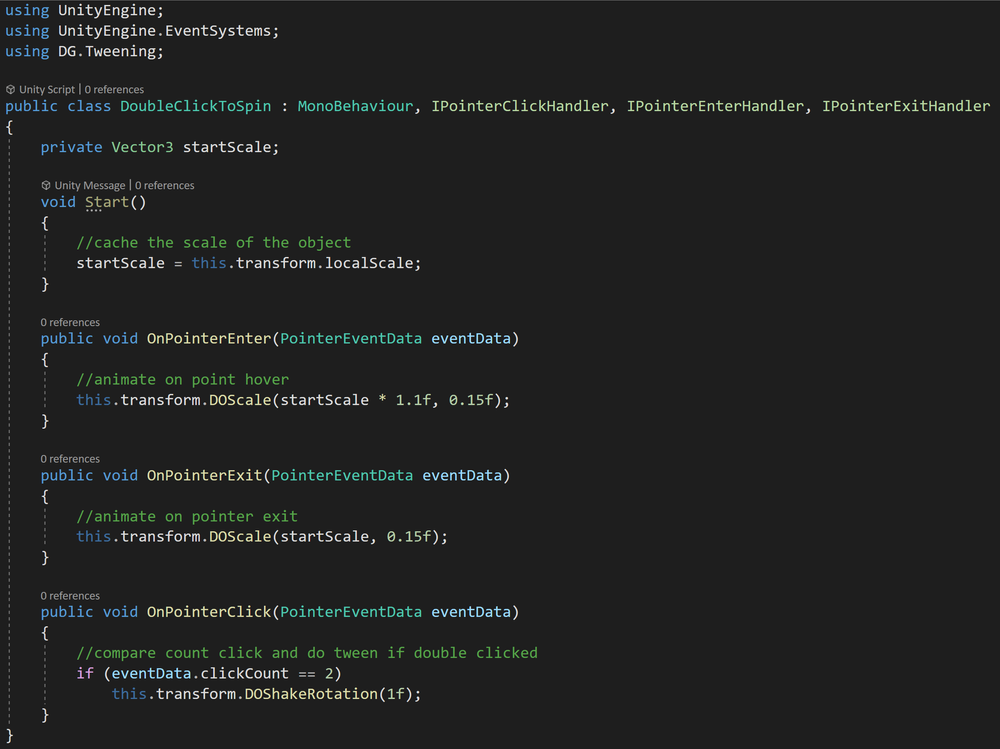This screenshot has width=1000, height=749.
Task: Click "0 references" above OnPointerEnter
Action: (x=70, y=321)
